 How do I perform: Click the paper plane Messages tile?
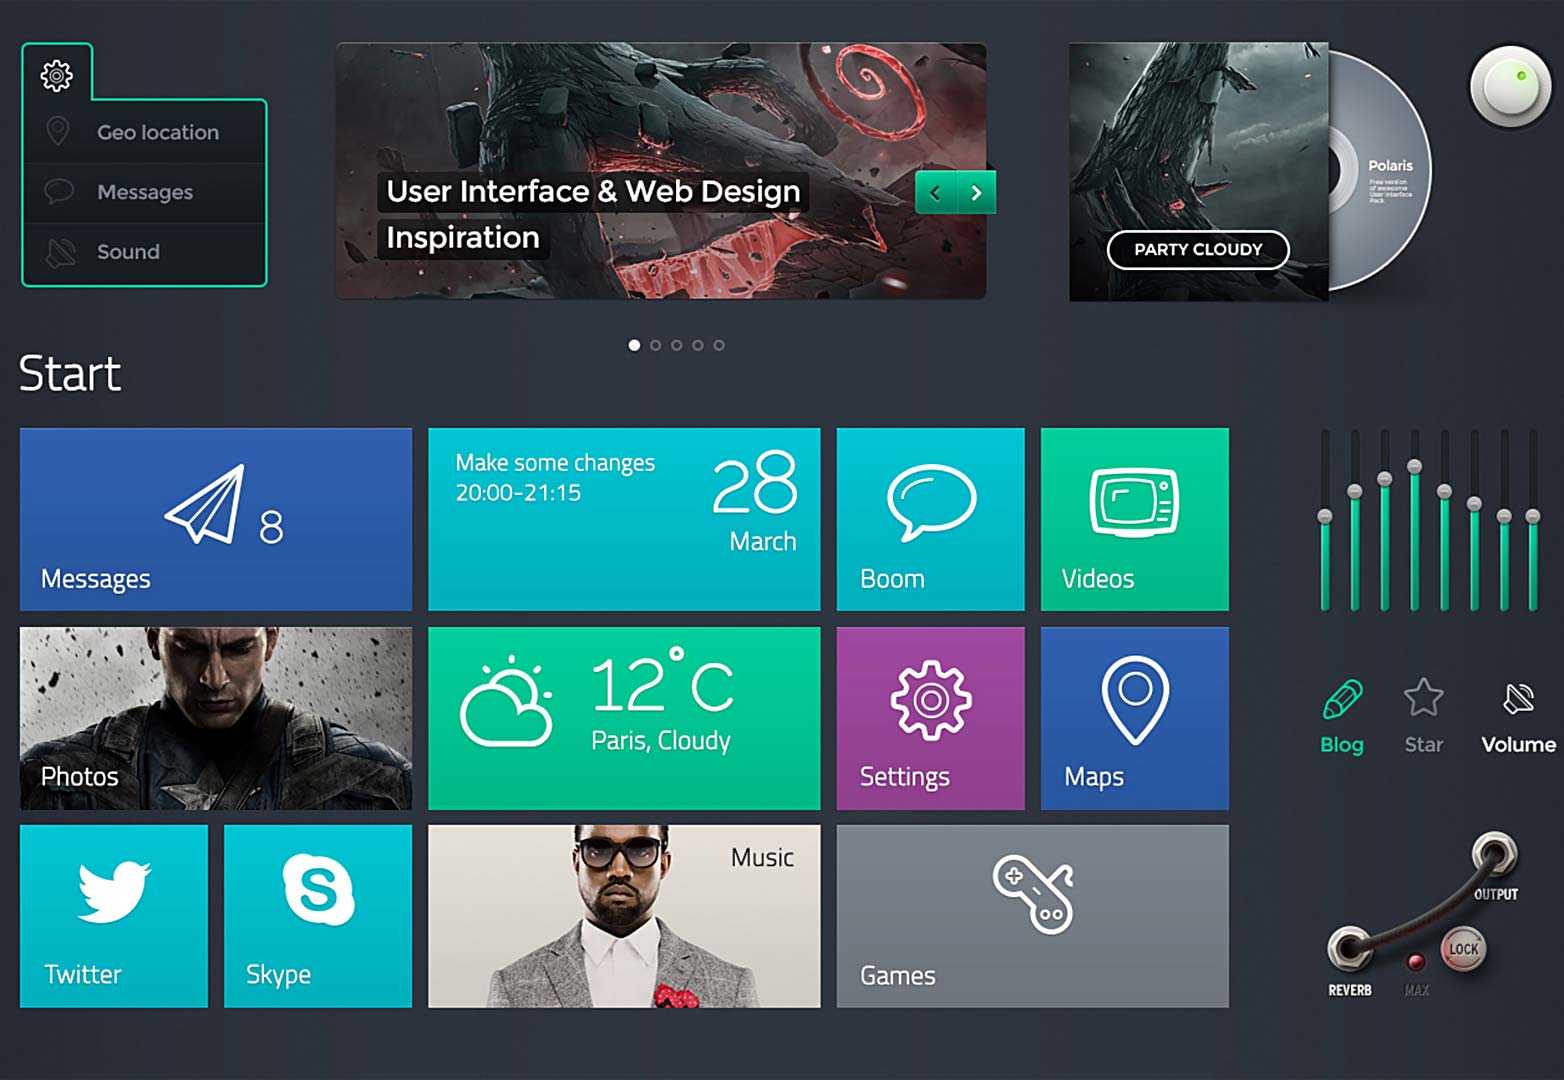click(x=215, y=519)
